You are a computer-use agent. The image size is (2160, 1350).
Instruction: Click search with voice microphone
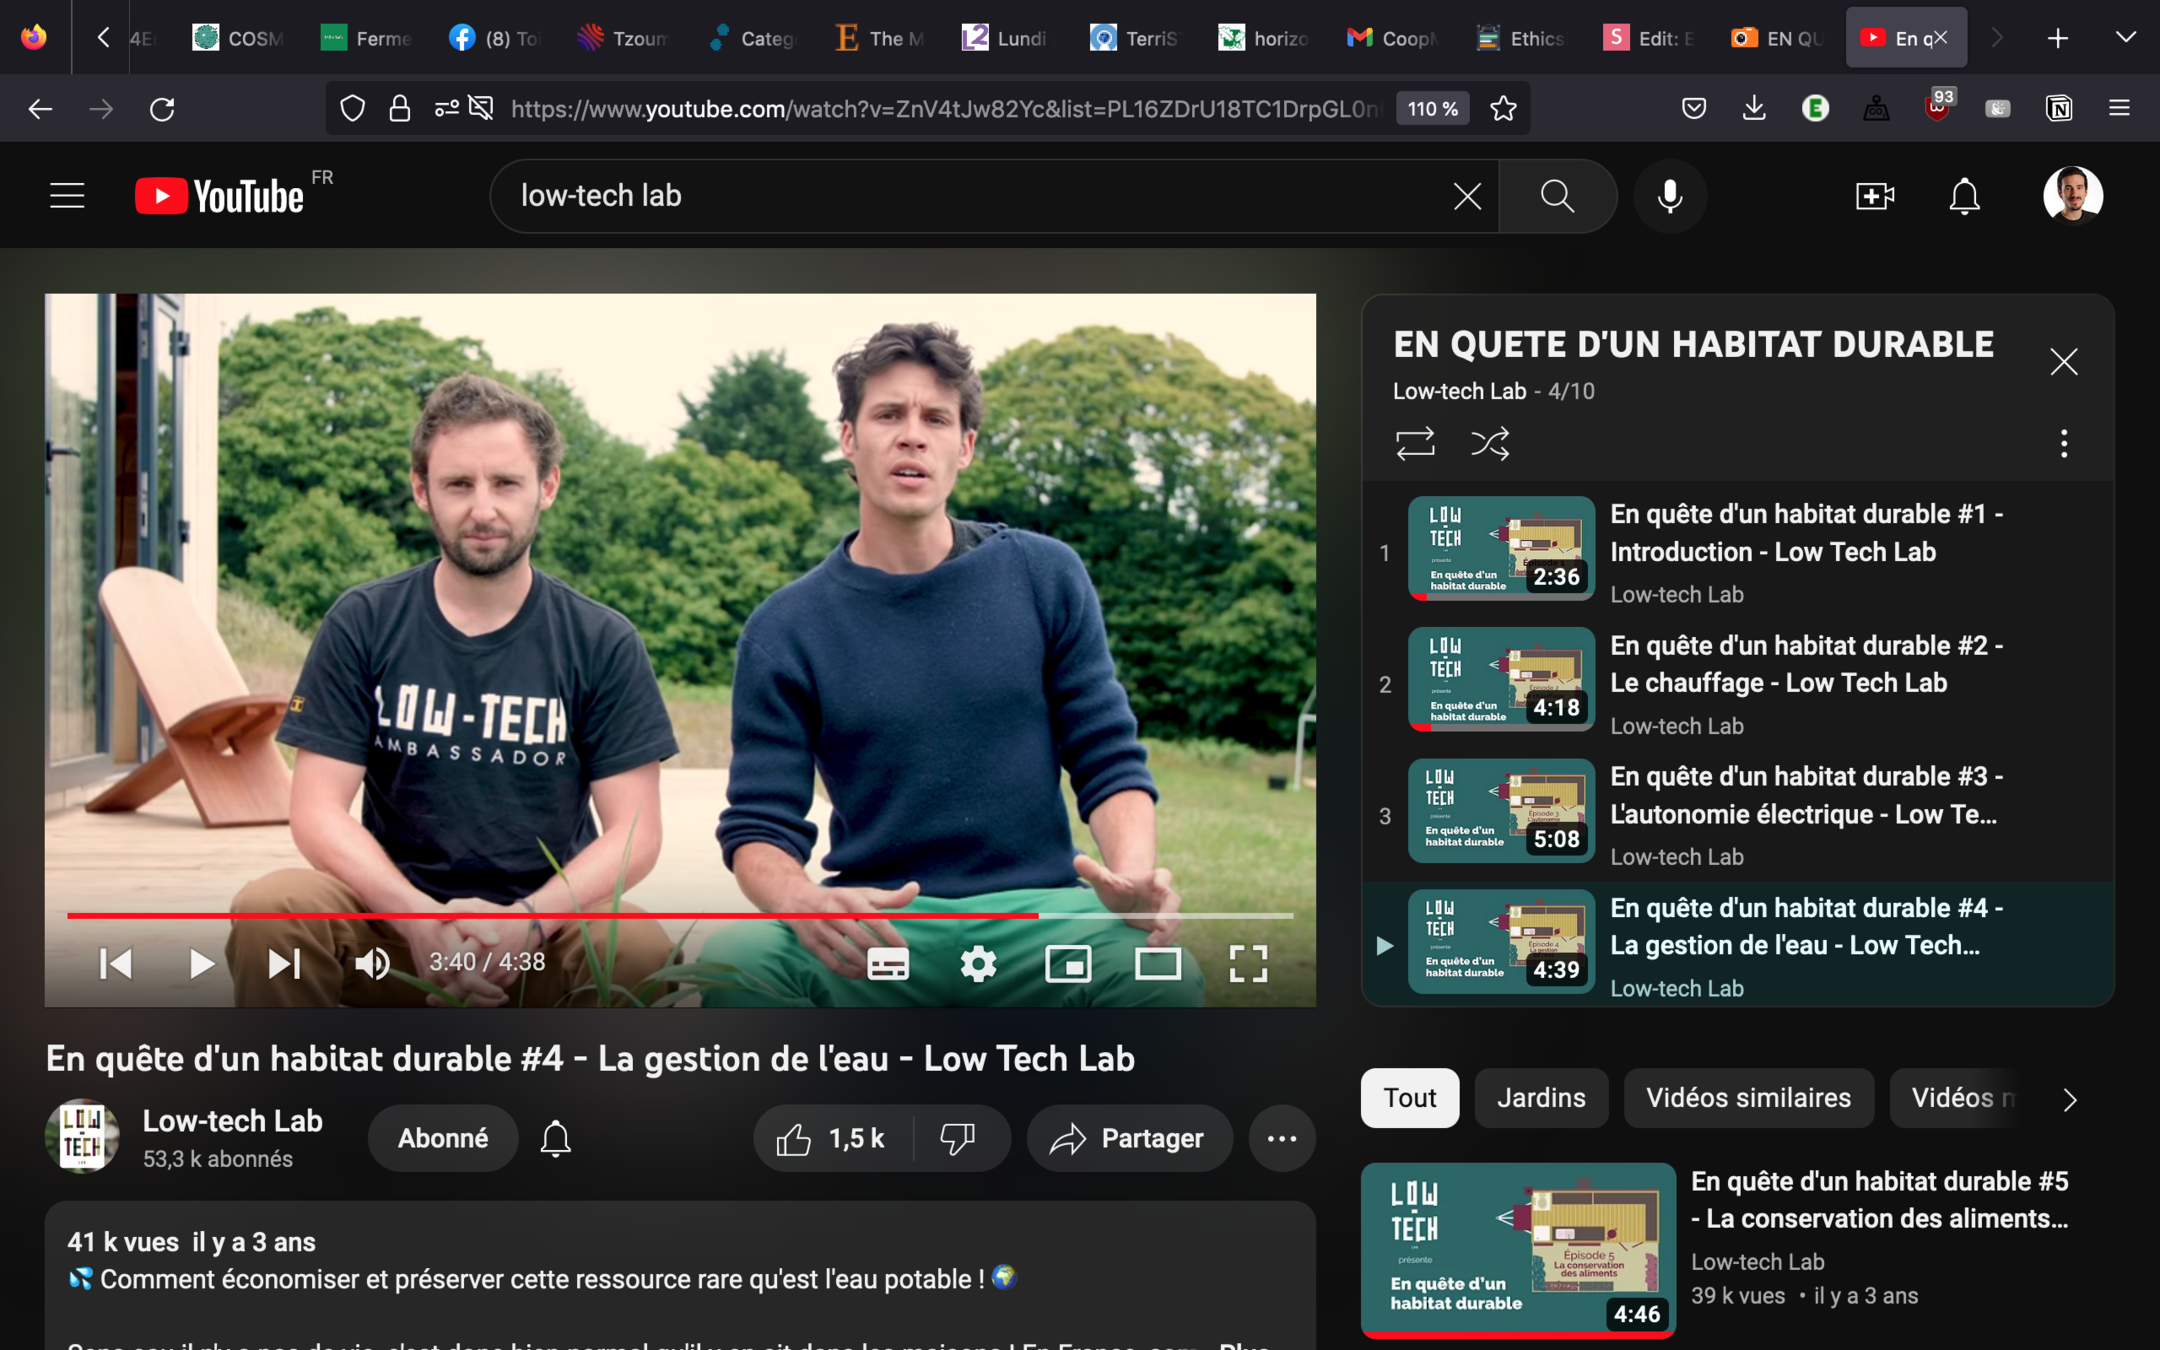1669,196
